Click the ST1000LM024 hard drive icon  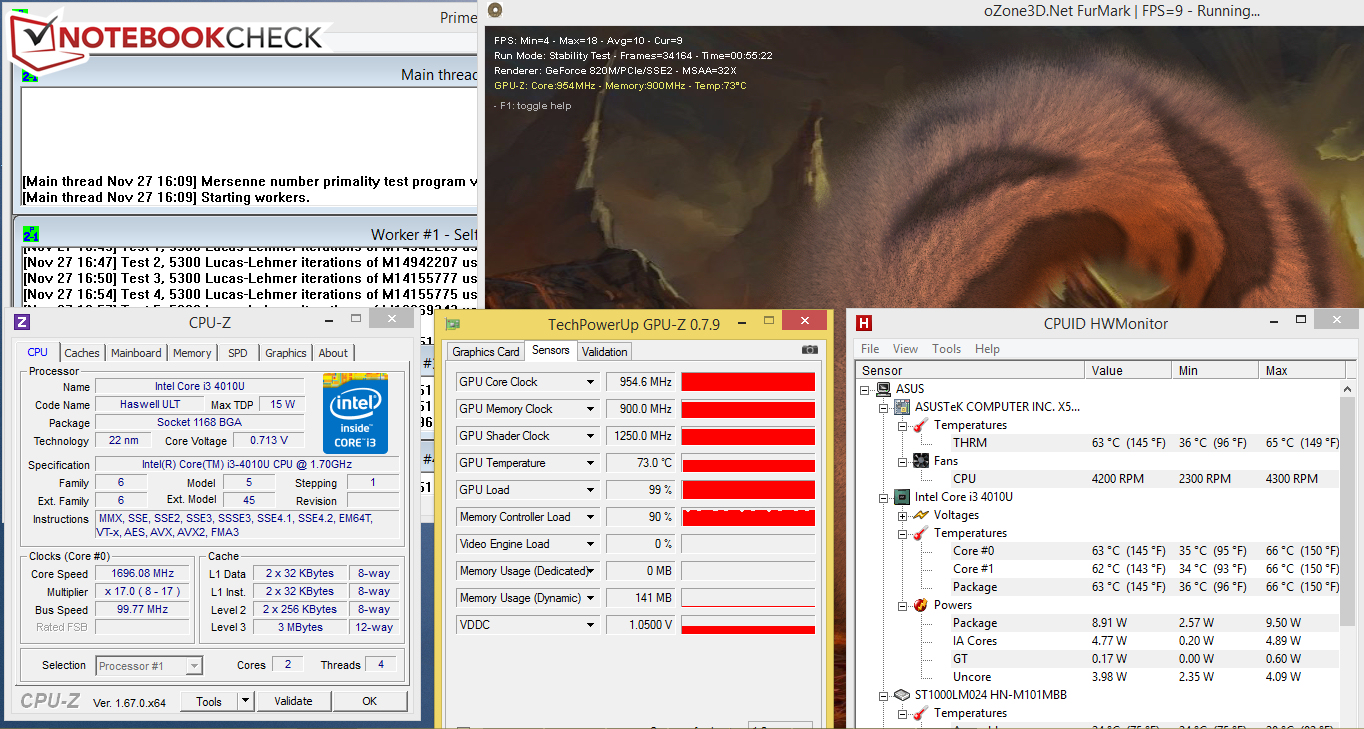[x=902, y=695]
